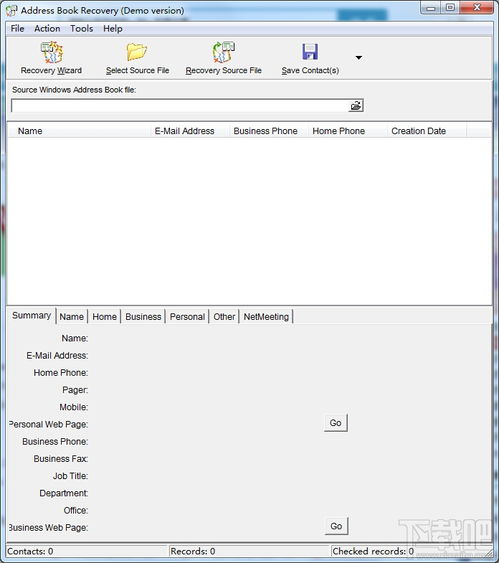Viewport: 499px width, 563px height.
Task: Click Go next to Personal Web Page
Action: tap(336, 423)
